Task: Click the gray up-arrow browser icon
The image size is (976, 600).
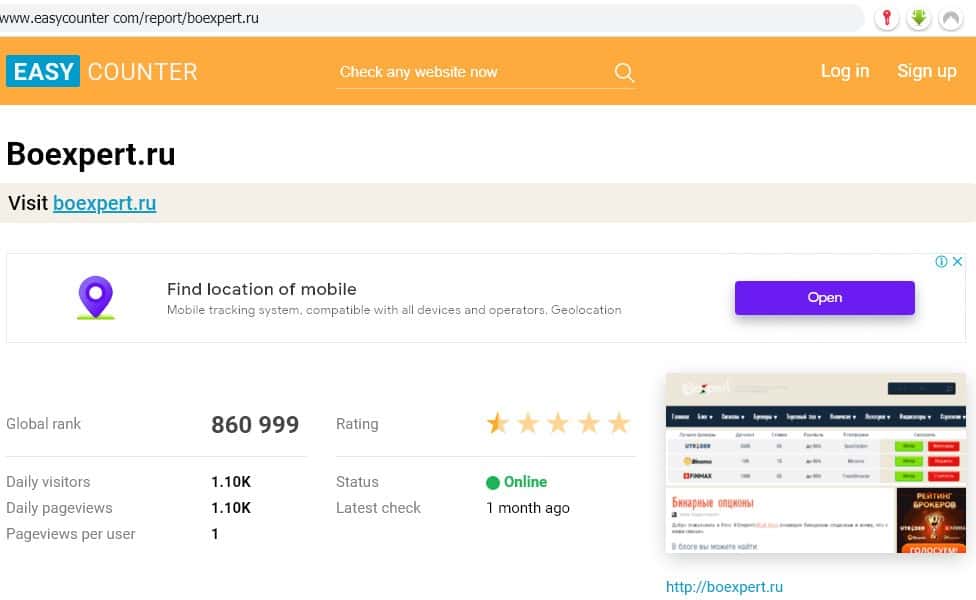Action: pos(951,18)
